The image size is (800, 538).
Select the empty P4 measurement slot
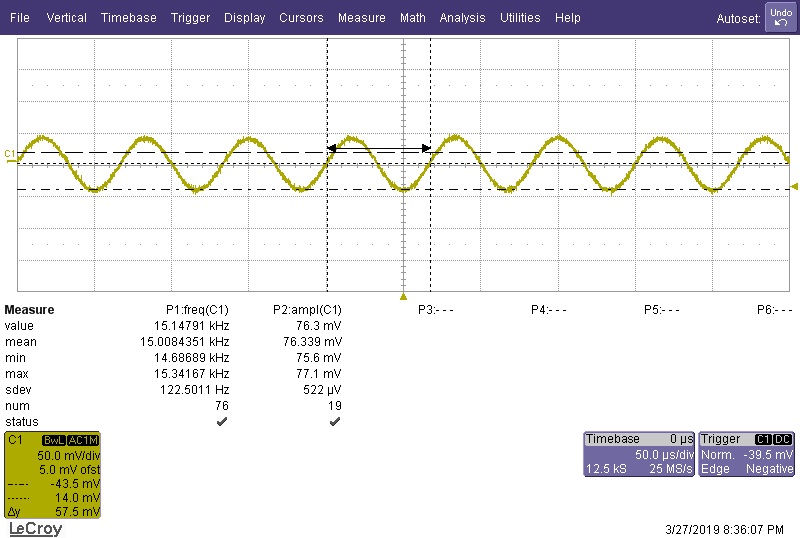(x=548, y=310)
